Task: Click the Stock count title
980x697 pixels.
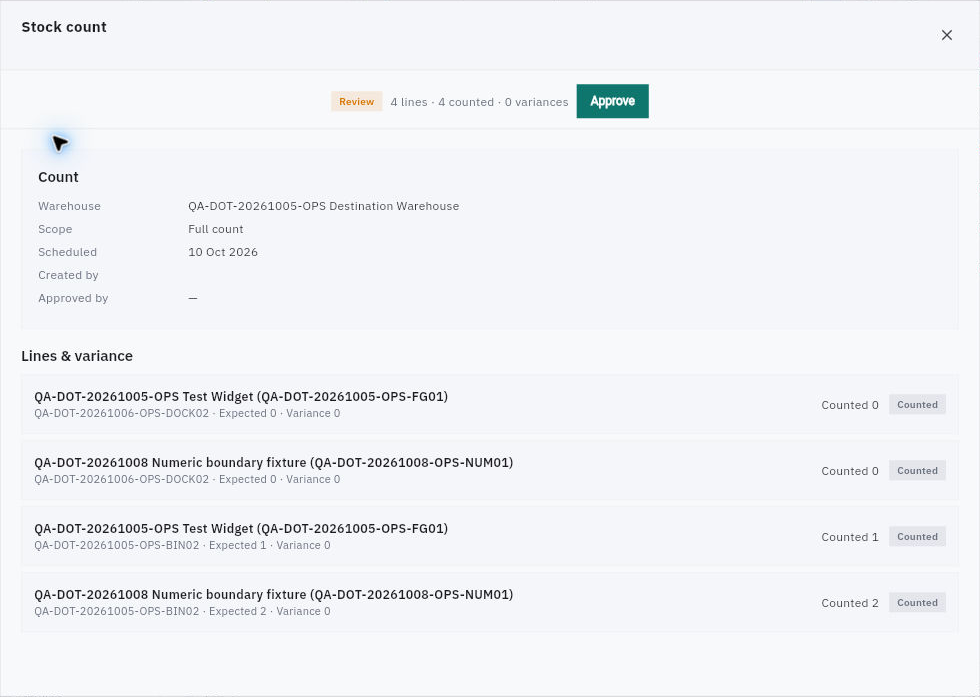Action: coord(64,27)
